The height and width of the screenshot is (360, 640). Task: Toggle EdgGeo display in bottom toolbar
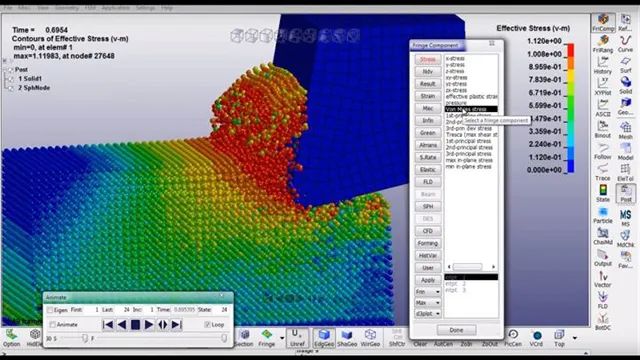click(324, 338)
